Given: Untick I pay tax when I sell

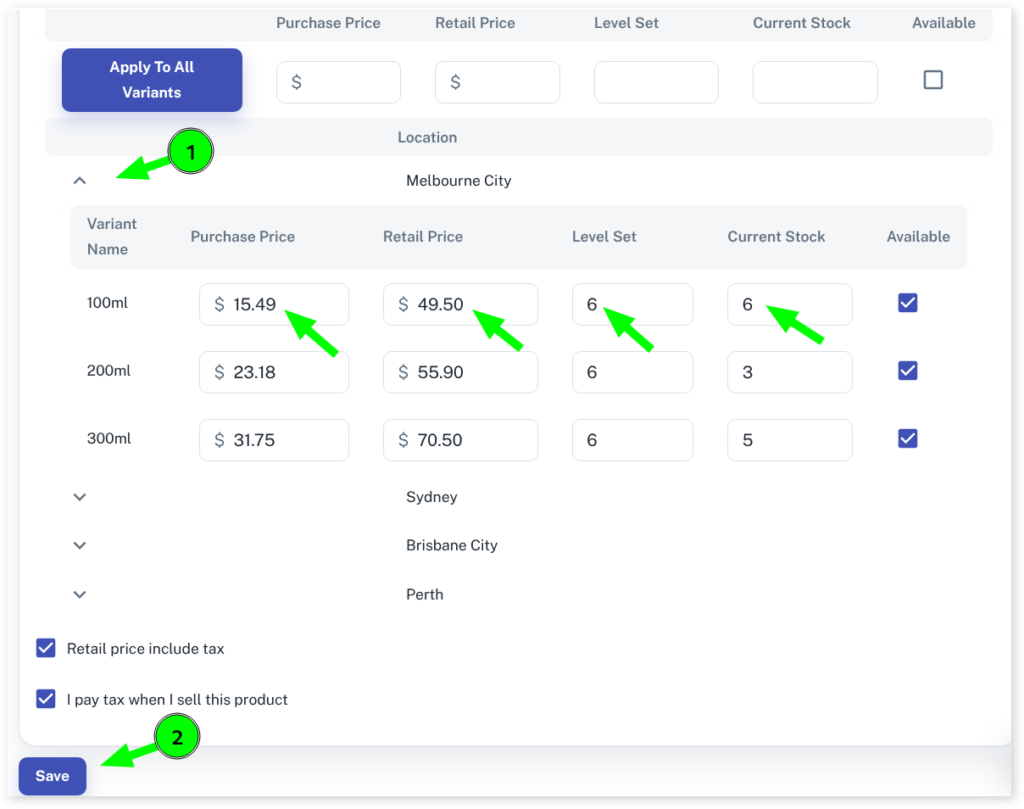Looking at the screenshot, I should (46, 699).
